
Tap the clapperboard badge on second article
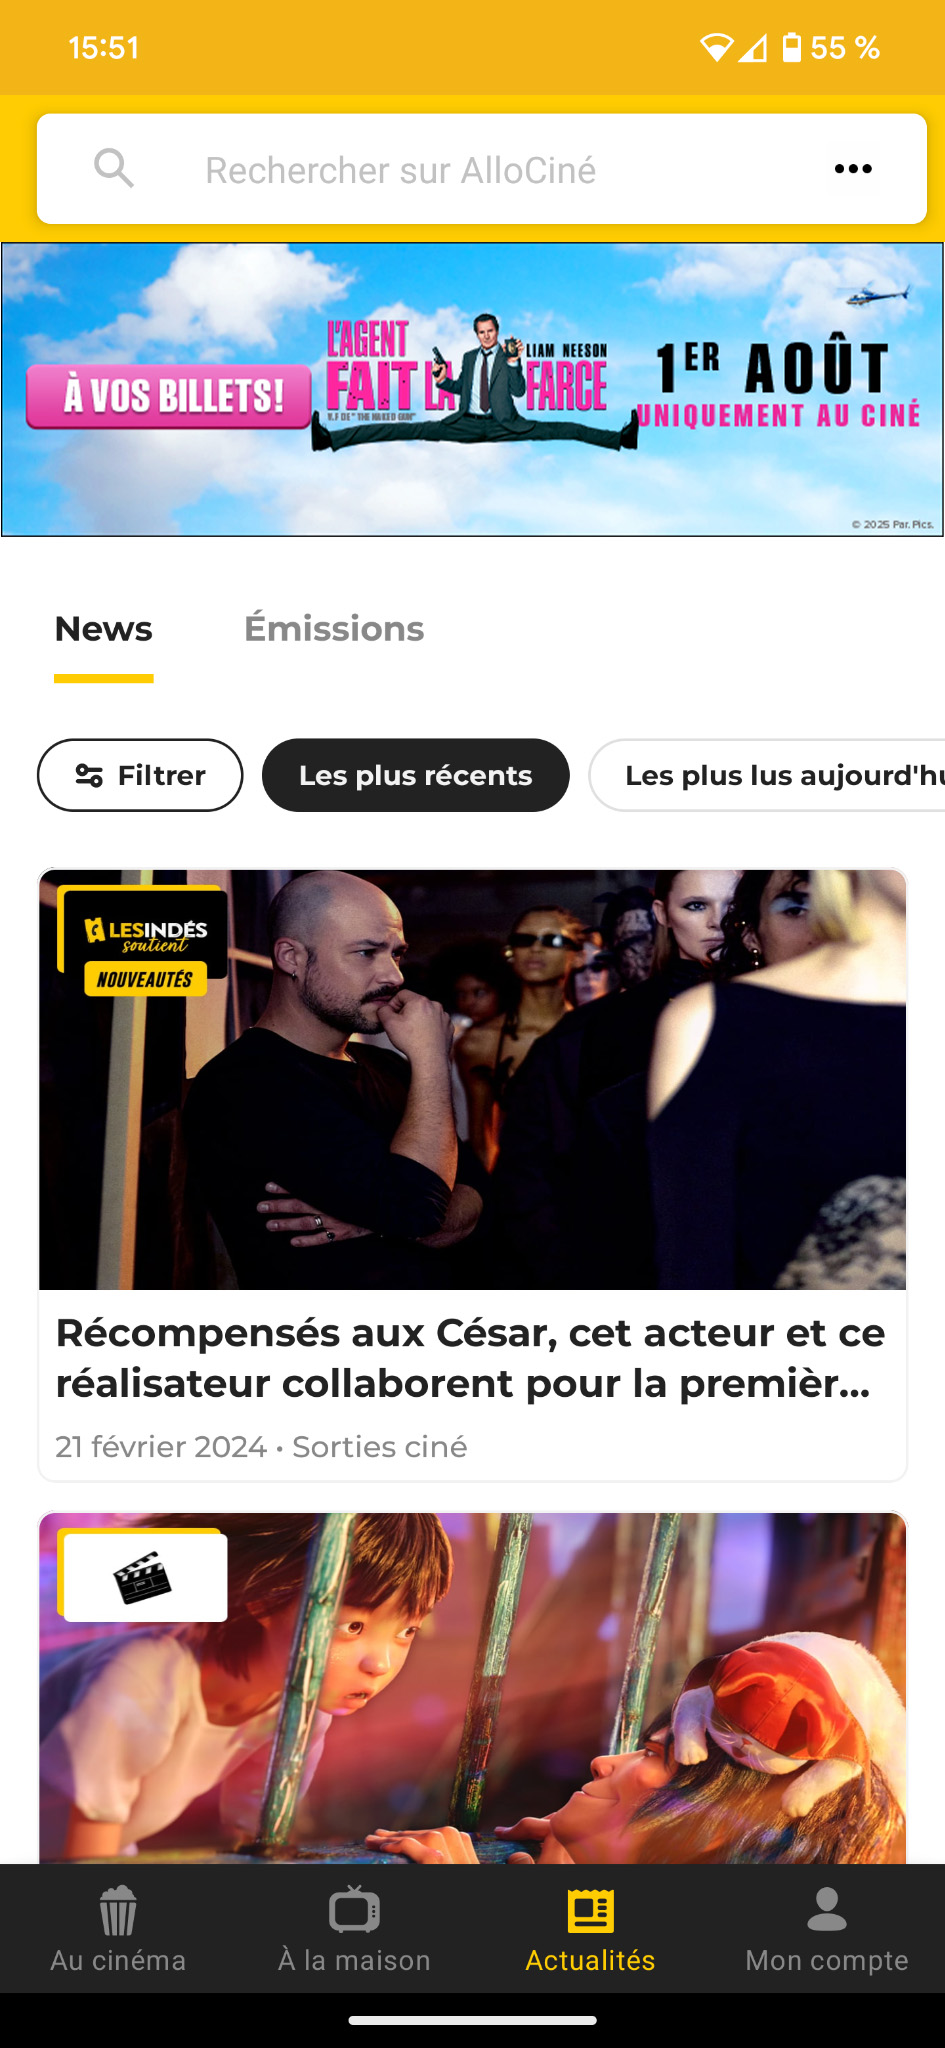click(143, 1575)
